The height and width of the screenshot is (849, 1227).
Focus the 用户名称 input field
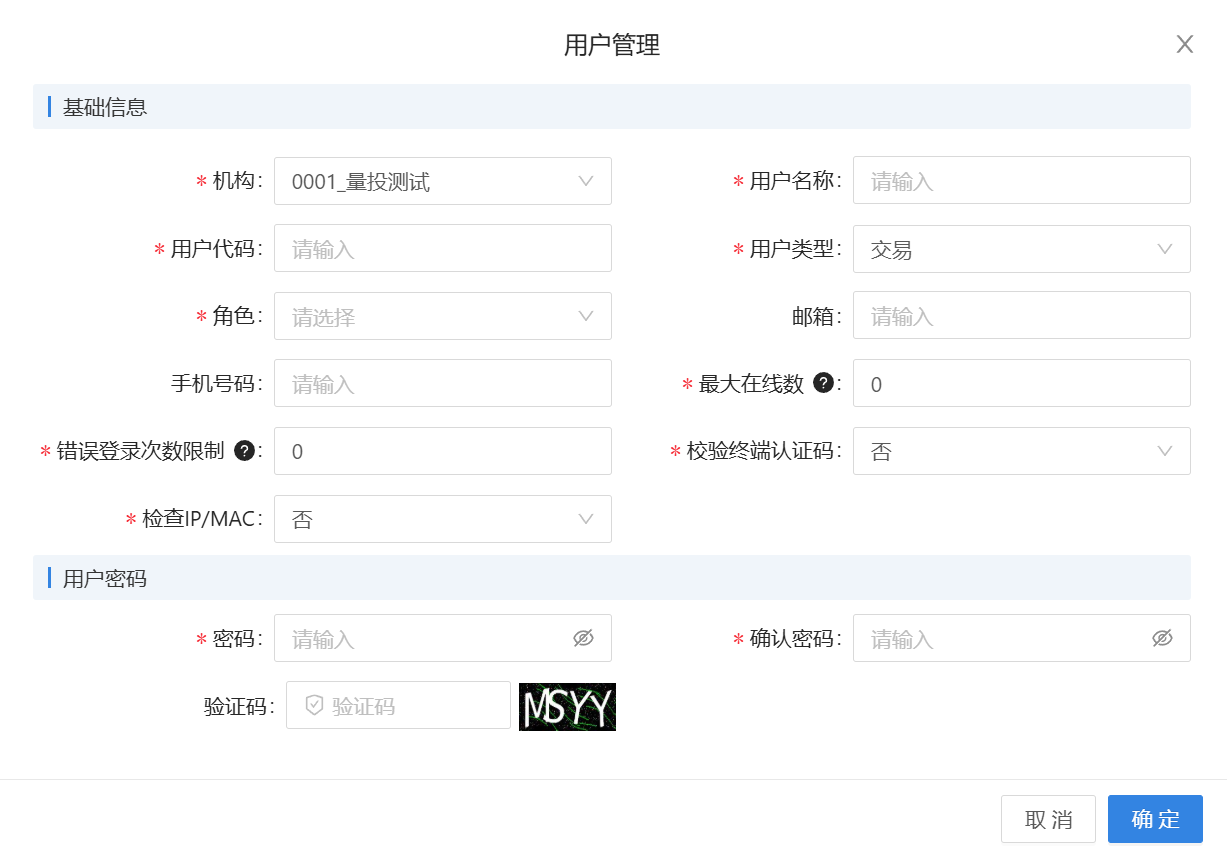point(1022,180)
